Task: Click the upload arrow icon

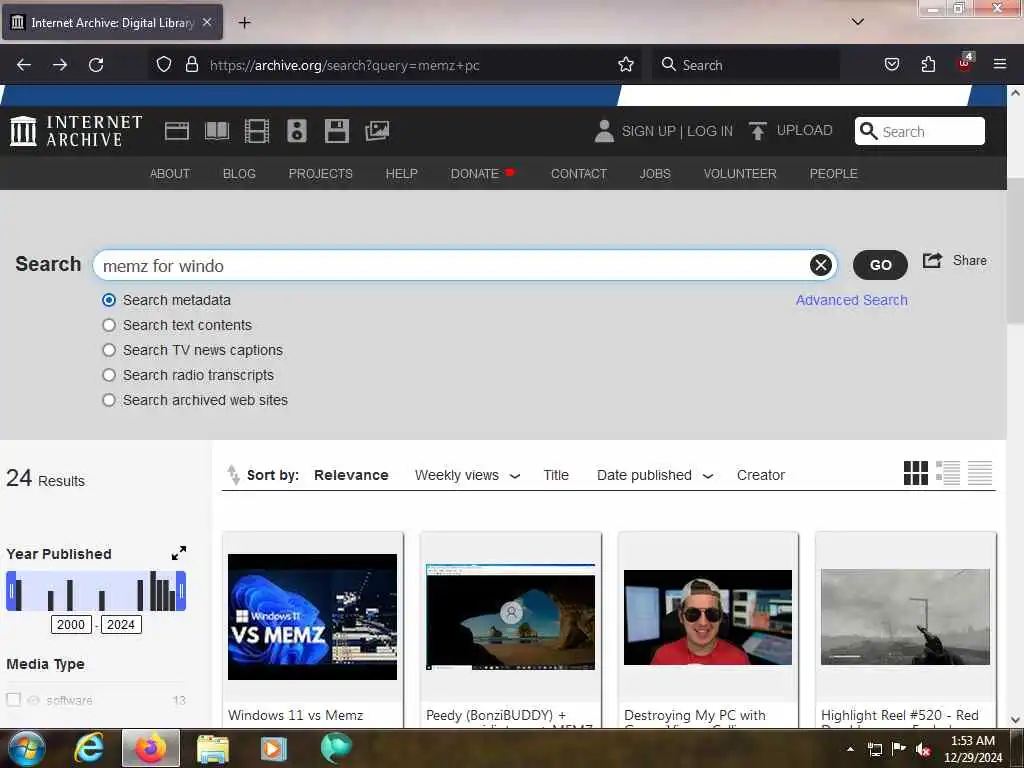Action: 758,131
